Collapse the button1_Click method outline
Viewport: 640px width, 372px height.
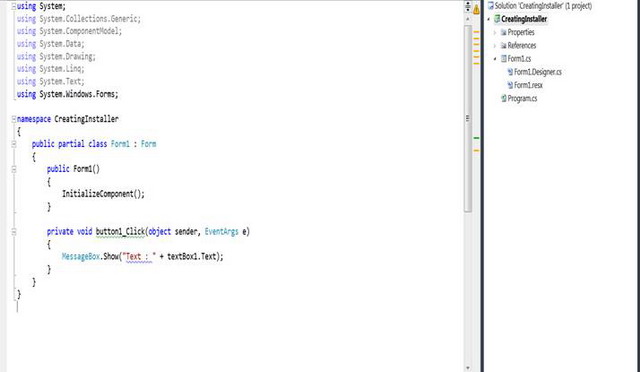coord(14,232)
